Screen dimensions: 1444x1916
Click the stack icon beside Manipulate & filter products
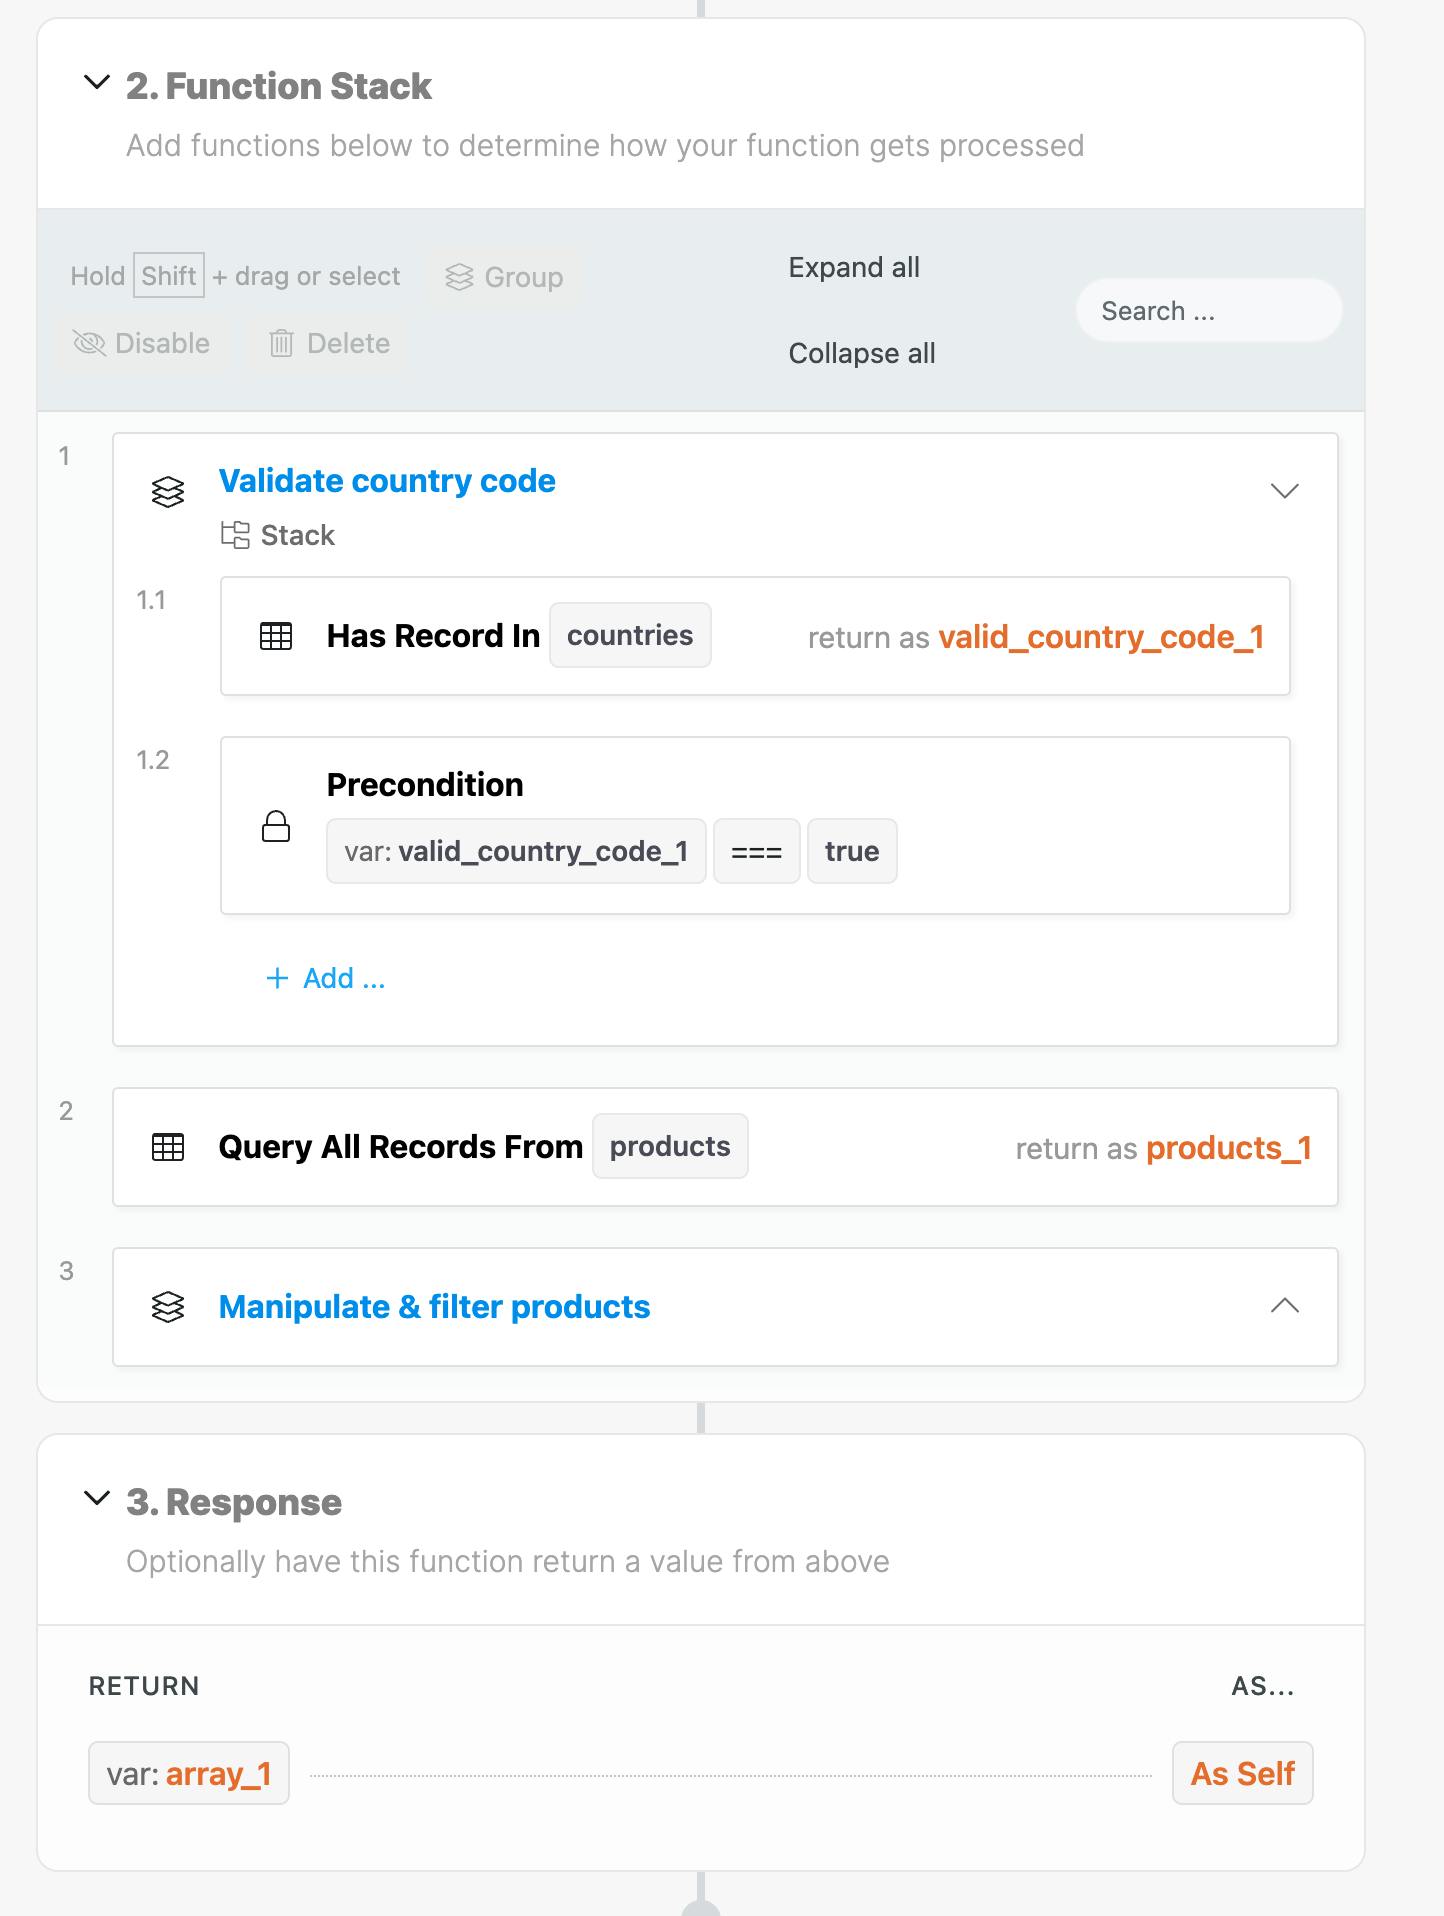click(x=168, y=1307)
